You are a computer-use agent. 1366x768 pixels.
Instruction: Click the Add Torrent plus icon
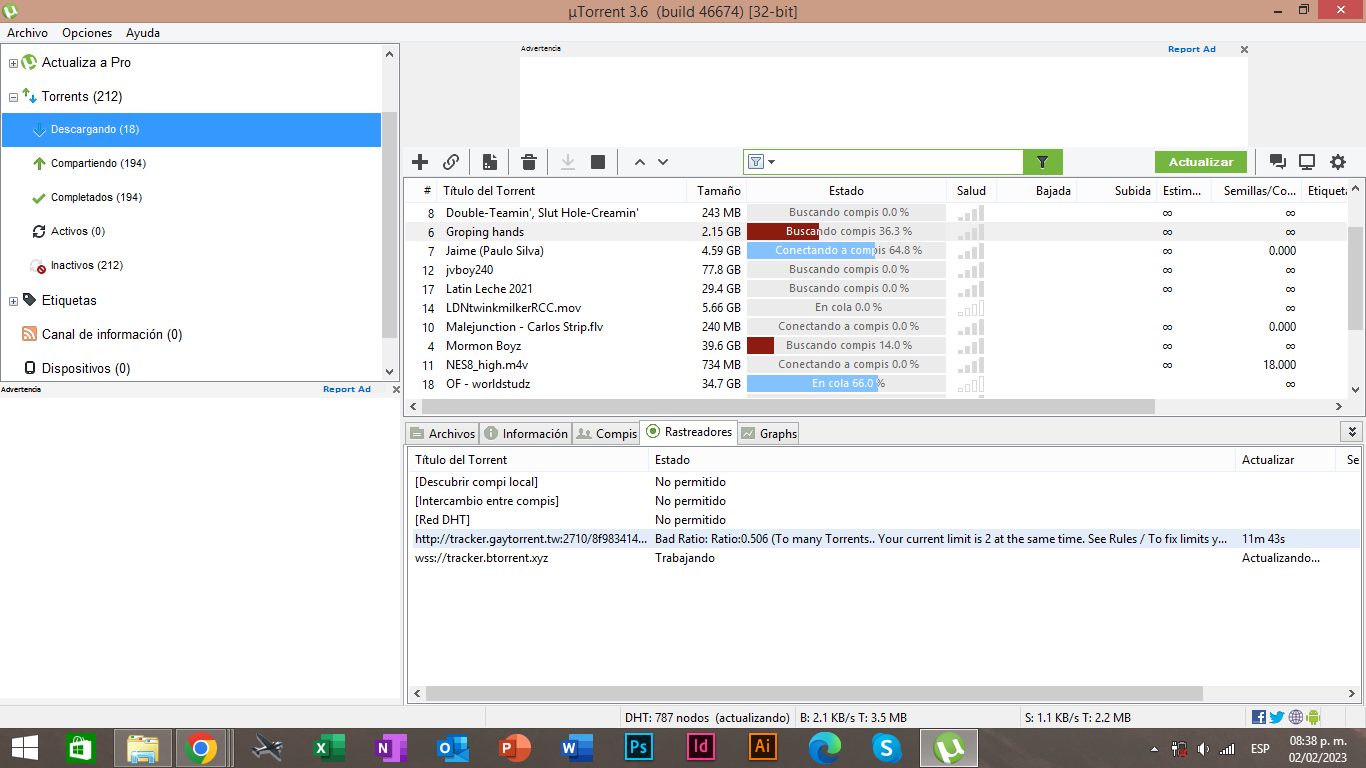(x=420, y=162)
